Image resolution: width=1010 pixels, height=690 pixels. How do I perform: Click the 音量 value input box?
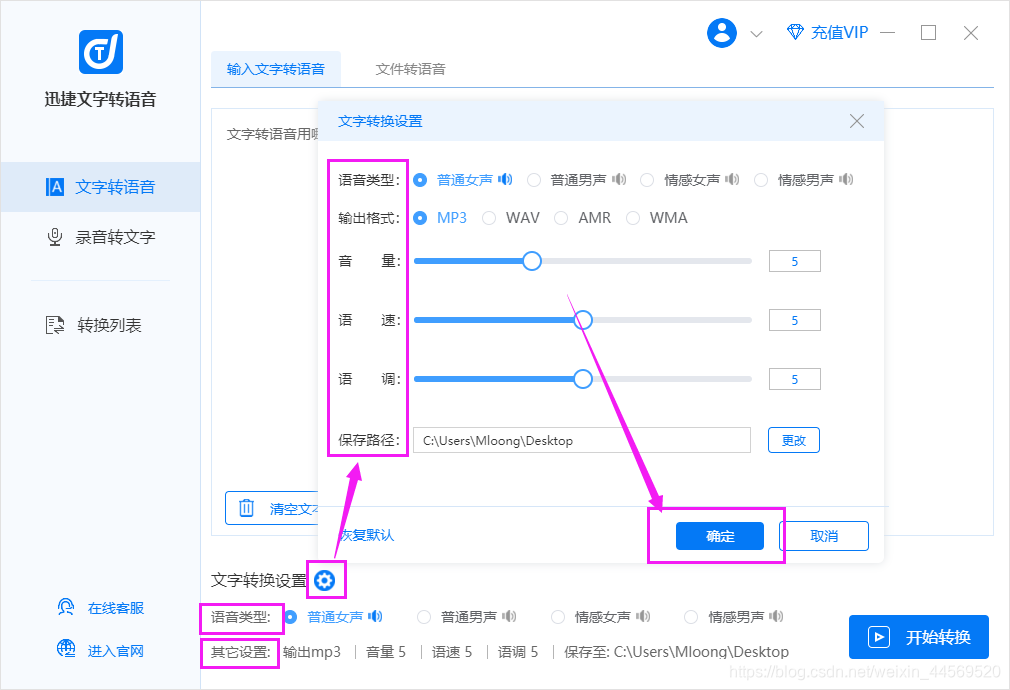794,261
